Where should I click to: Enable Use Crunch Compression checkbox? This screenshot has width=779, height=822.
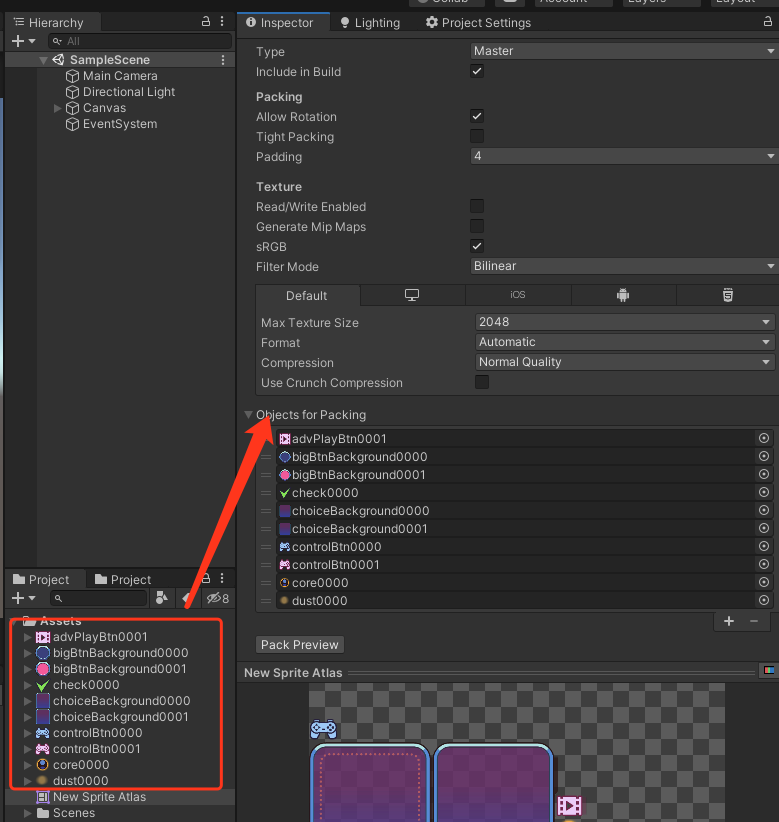482,382
